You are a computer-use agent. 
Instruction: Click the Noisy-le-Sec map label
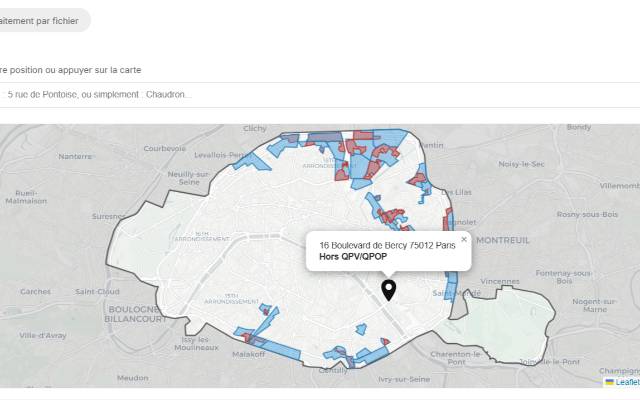(520, 164)
